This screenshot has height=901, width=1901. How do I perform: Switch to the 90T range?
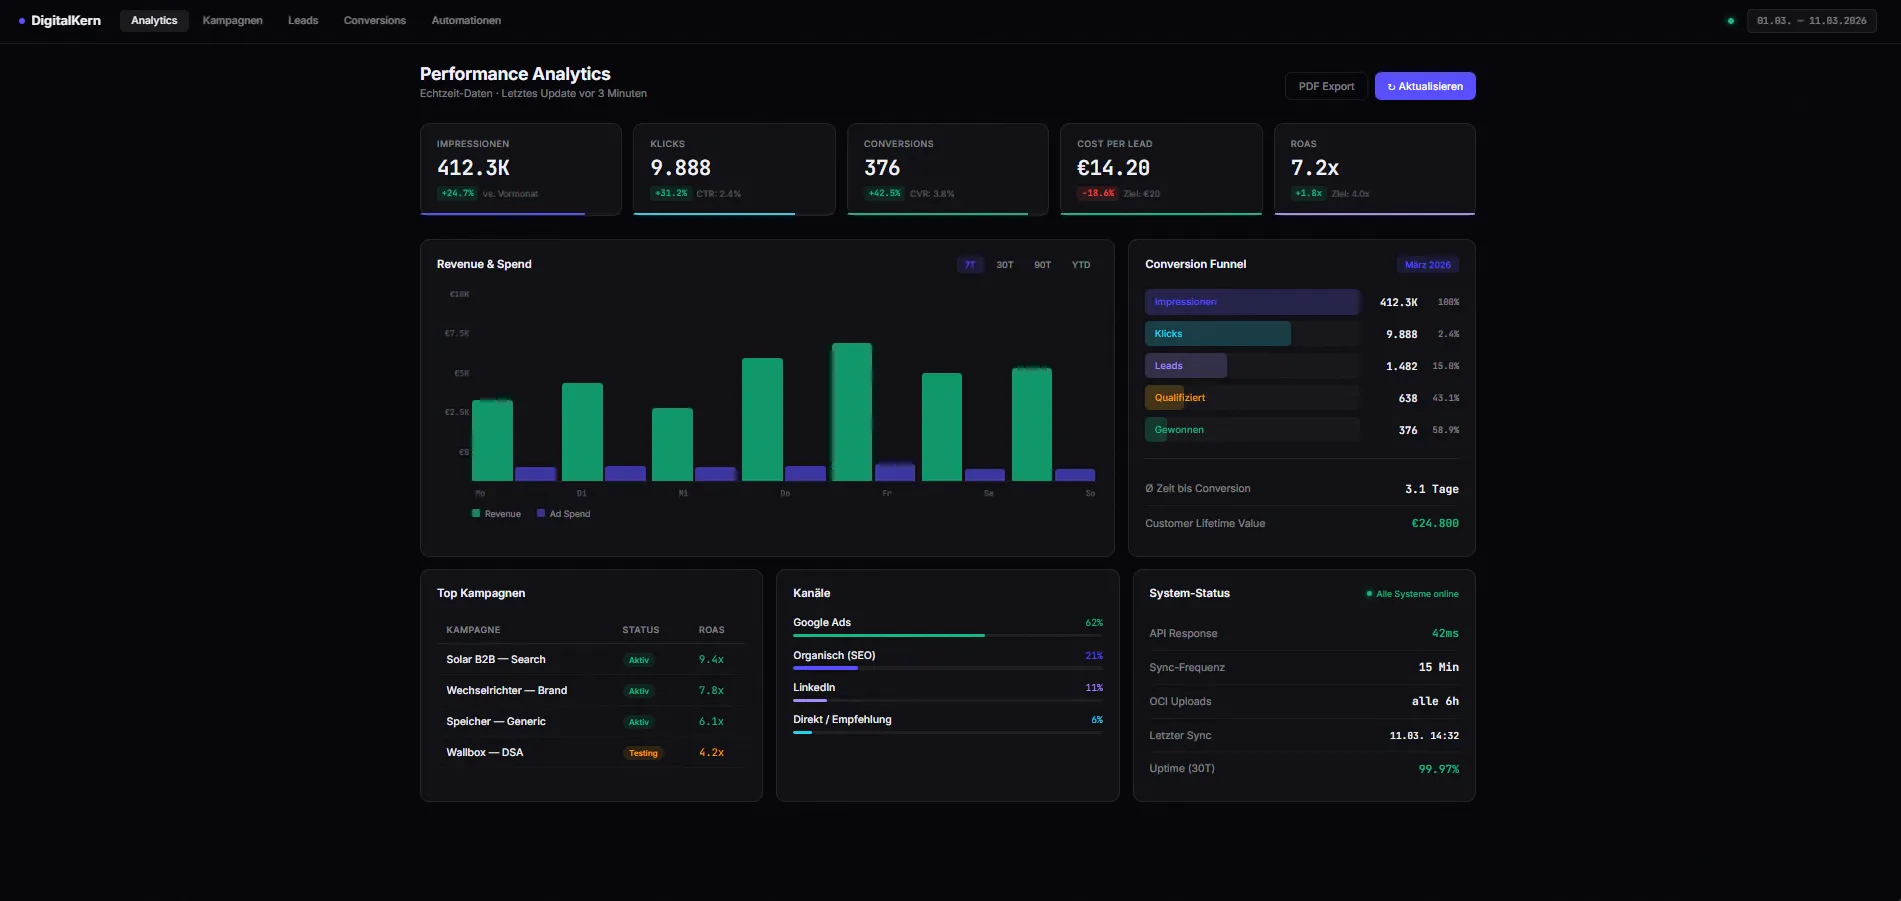[1041, 264]
